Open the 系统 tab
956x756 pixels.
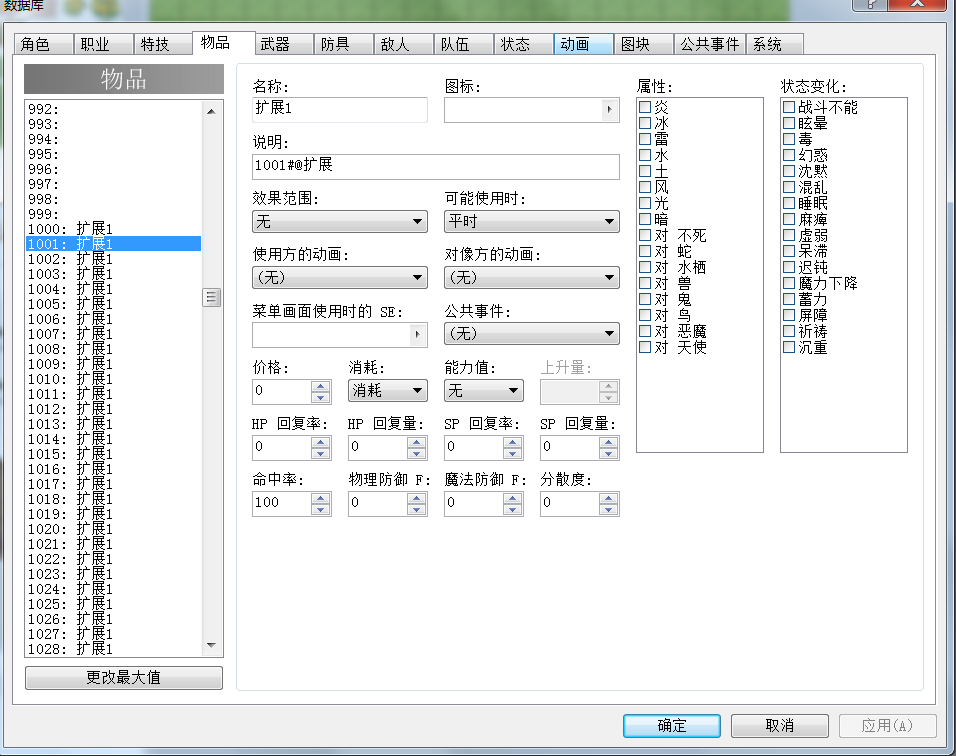[x=774, y=44]
